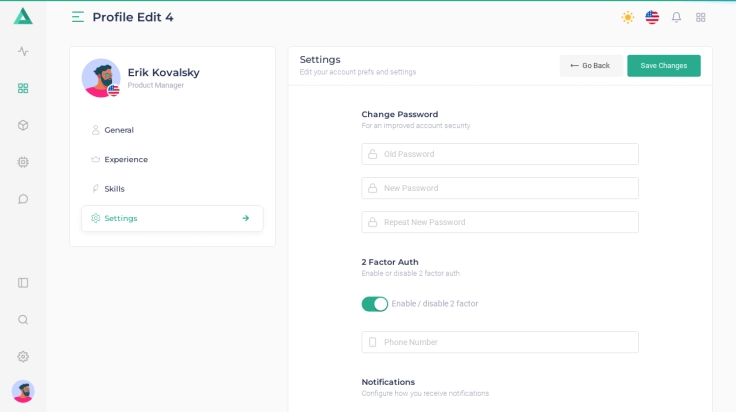This screenshot has height=412, width=736.
Task: Click the cube icon in sidebar
Action: pyautogui.click(x=23, y=125)
